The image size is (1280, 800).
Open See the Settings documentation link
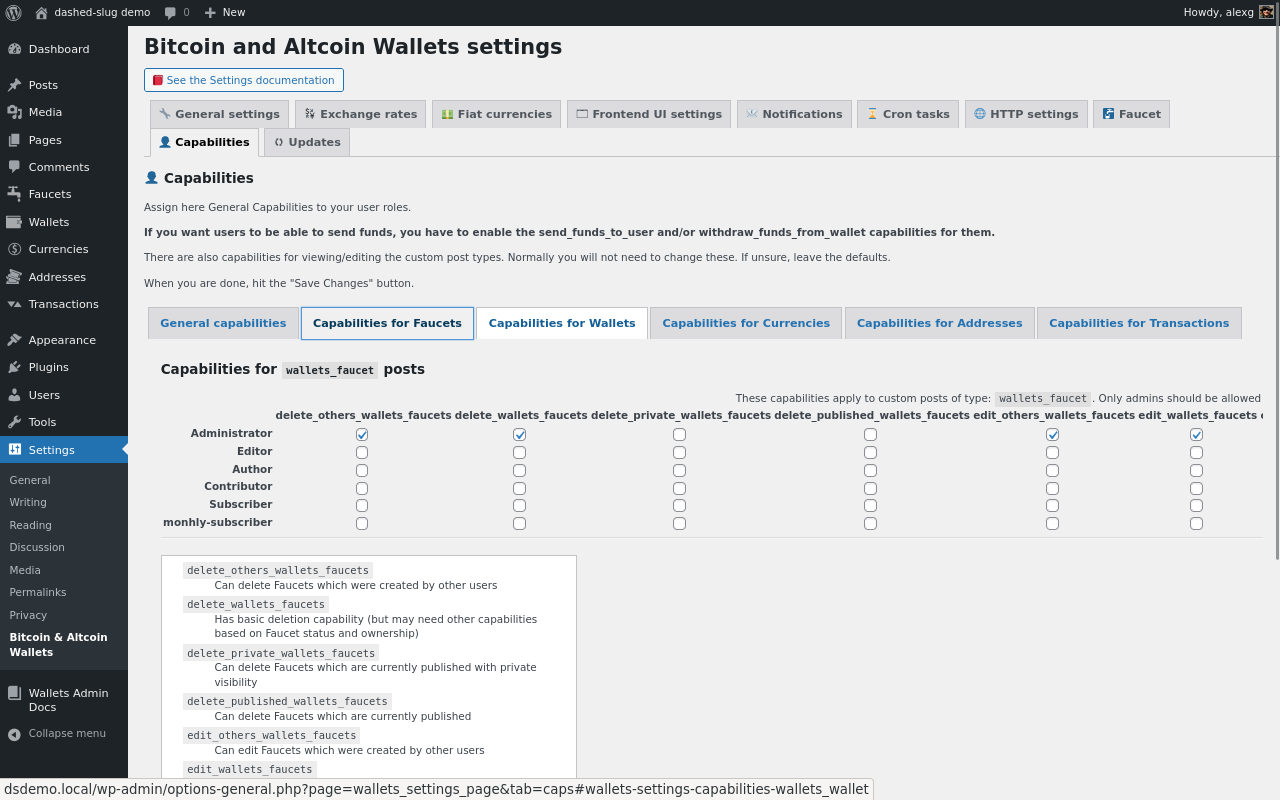pos(244,80)
